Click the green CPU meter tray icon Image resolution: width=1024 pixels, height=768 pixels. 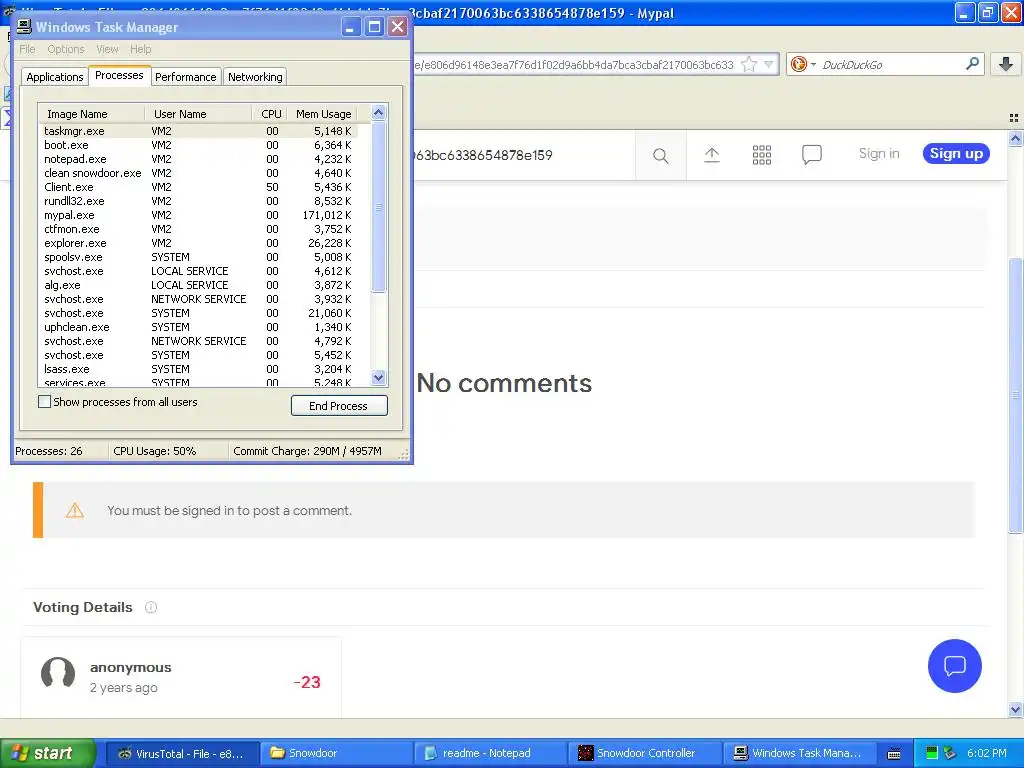[x=932, y=753]
